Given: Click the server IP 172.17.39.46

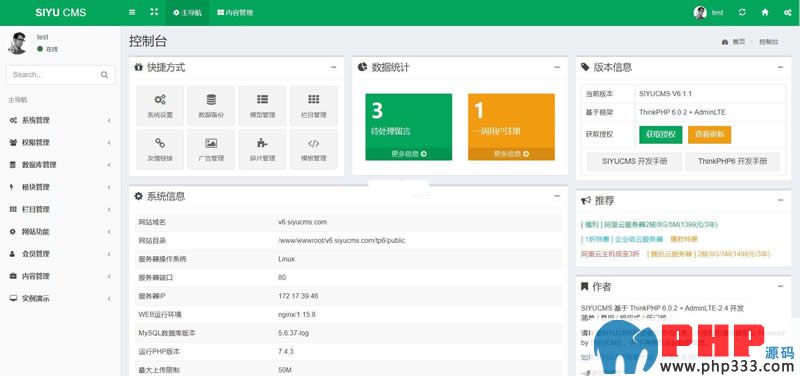Looking at the screenshot, I should pyautogui.click(x=298, y=296).
